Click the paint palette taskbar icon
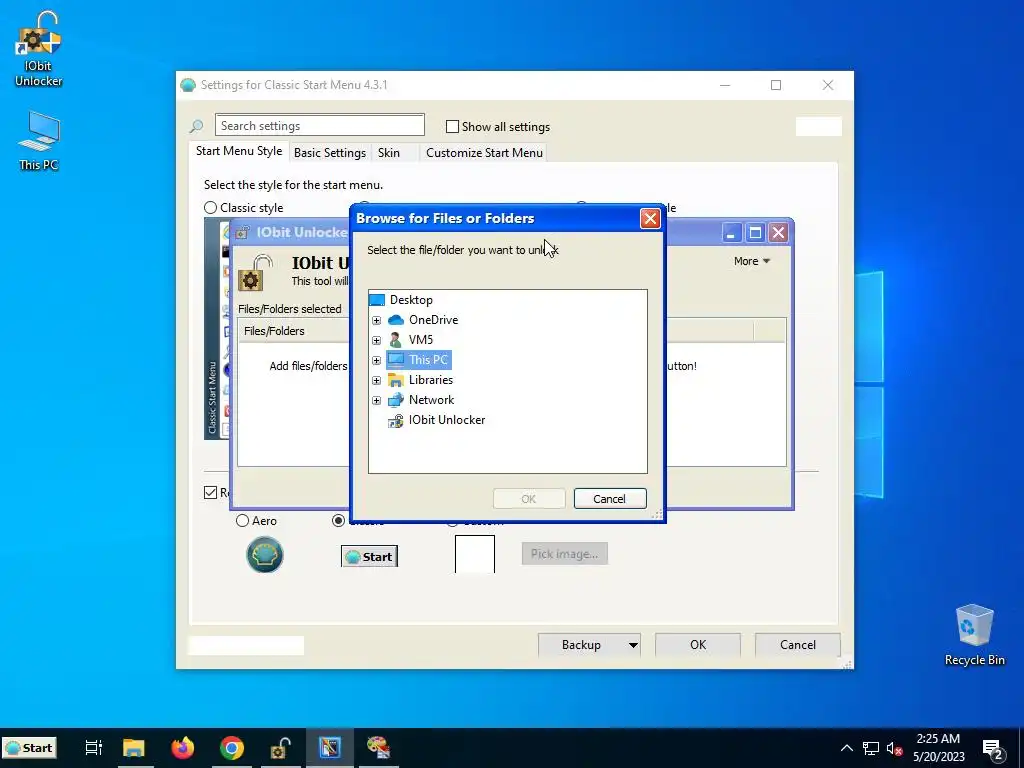This screenshot has width=1024, height=768. 378,747
